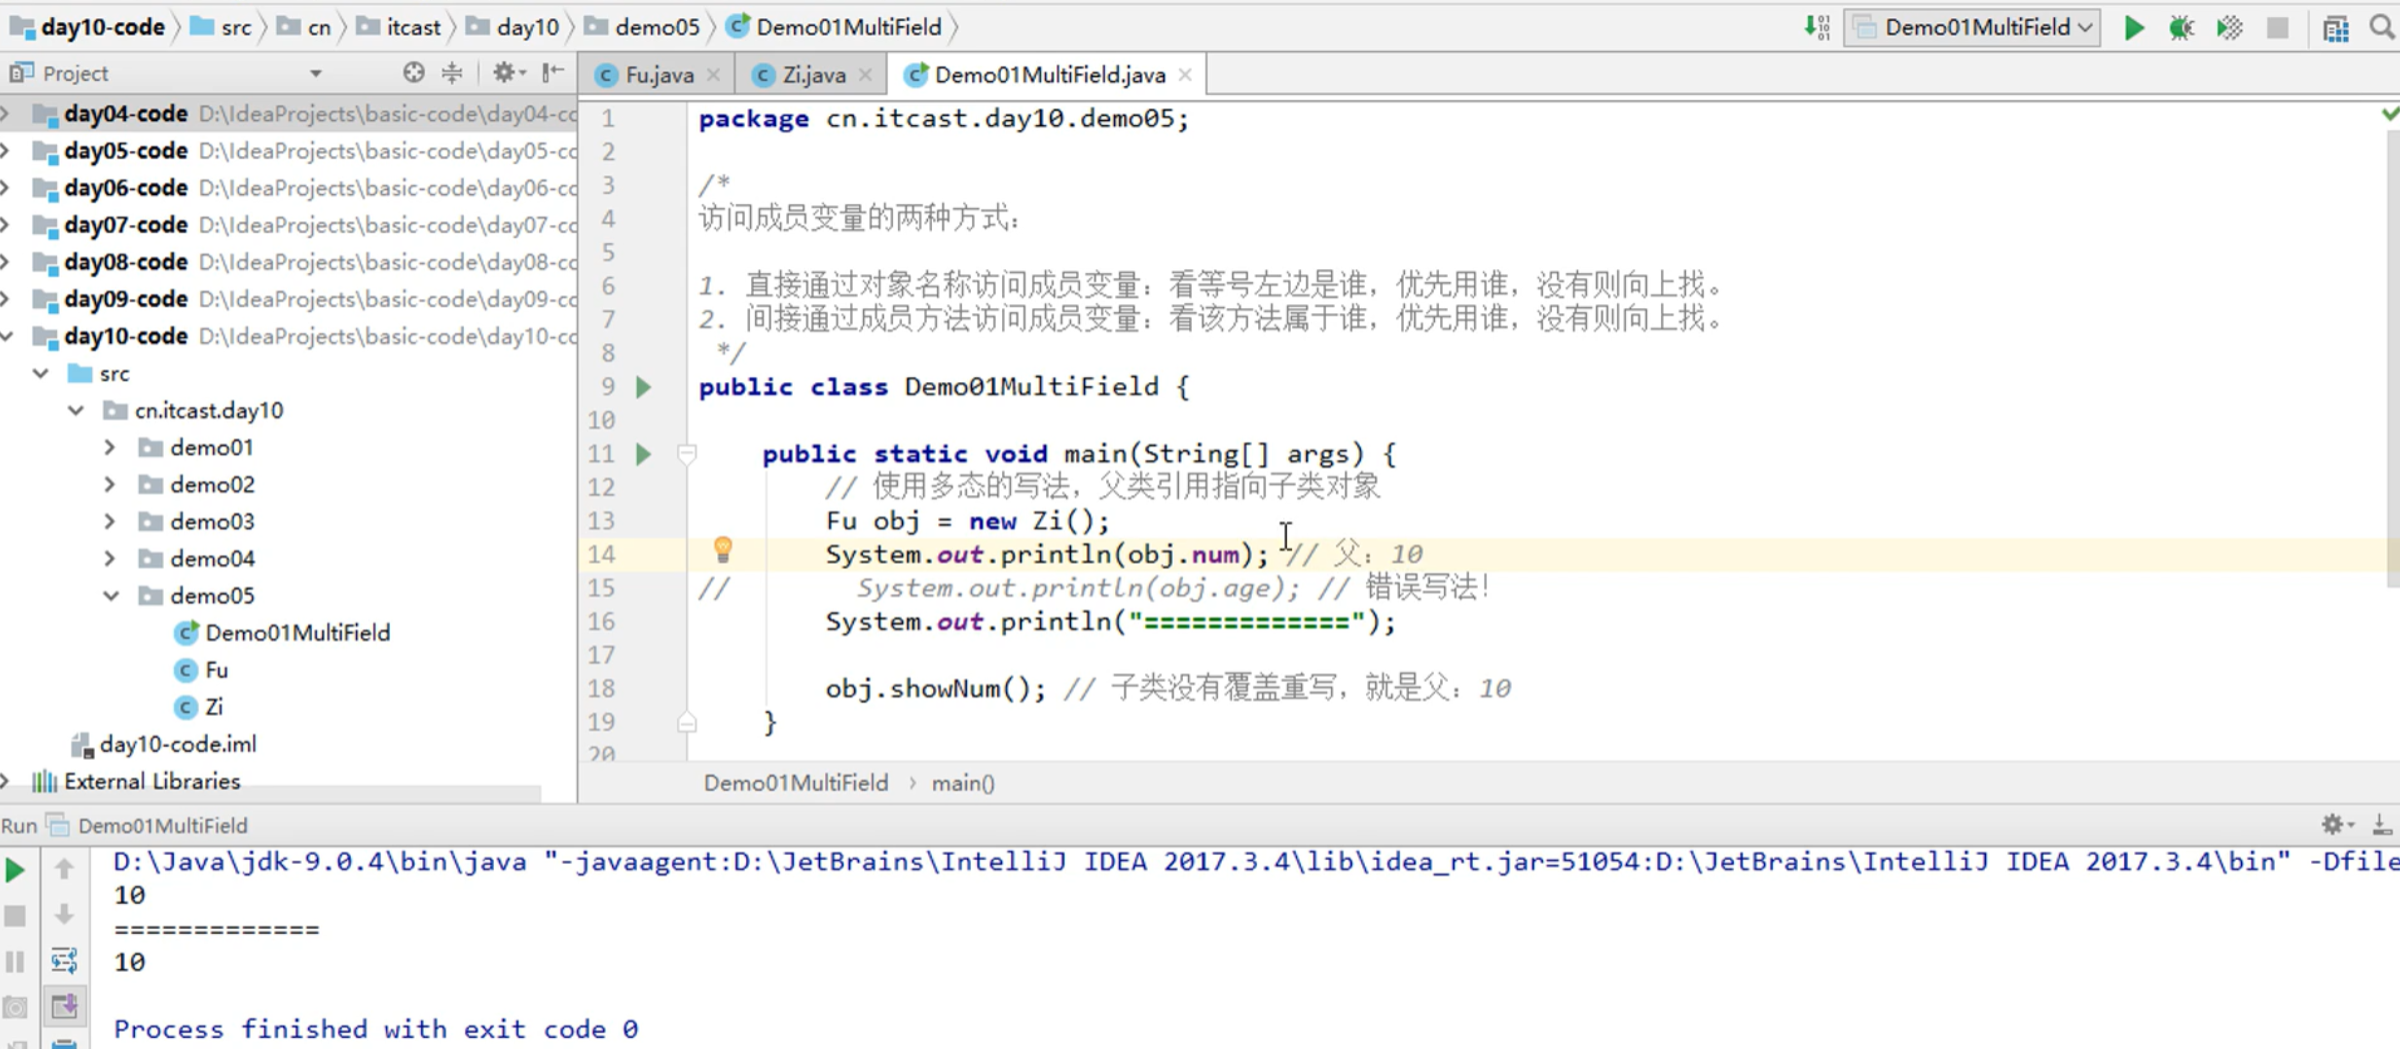Collapse the demo05 package
The height and width of the screenshot is (1049, 2400).
click(x=111, y=596)
